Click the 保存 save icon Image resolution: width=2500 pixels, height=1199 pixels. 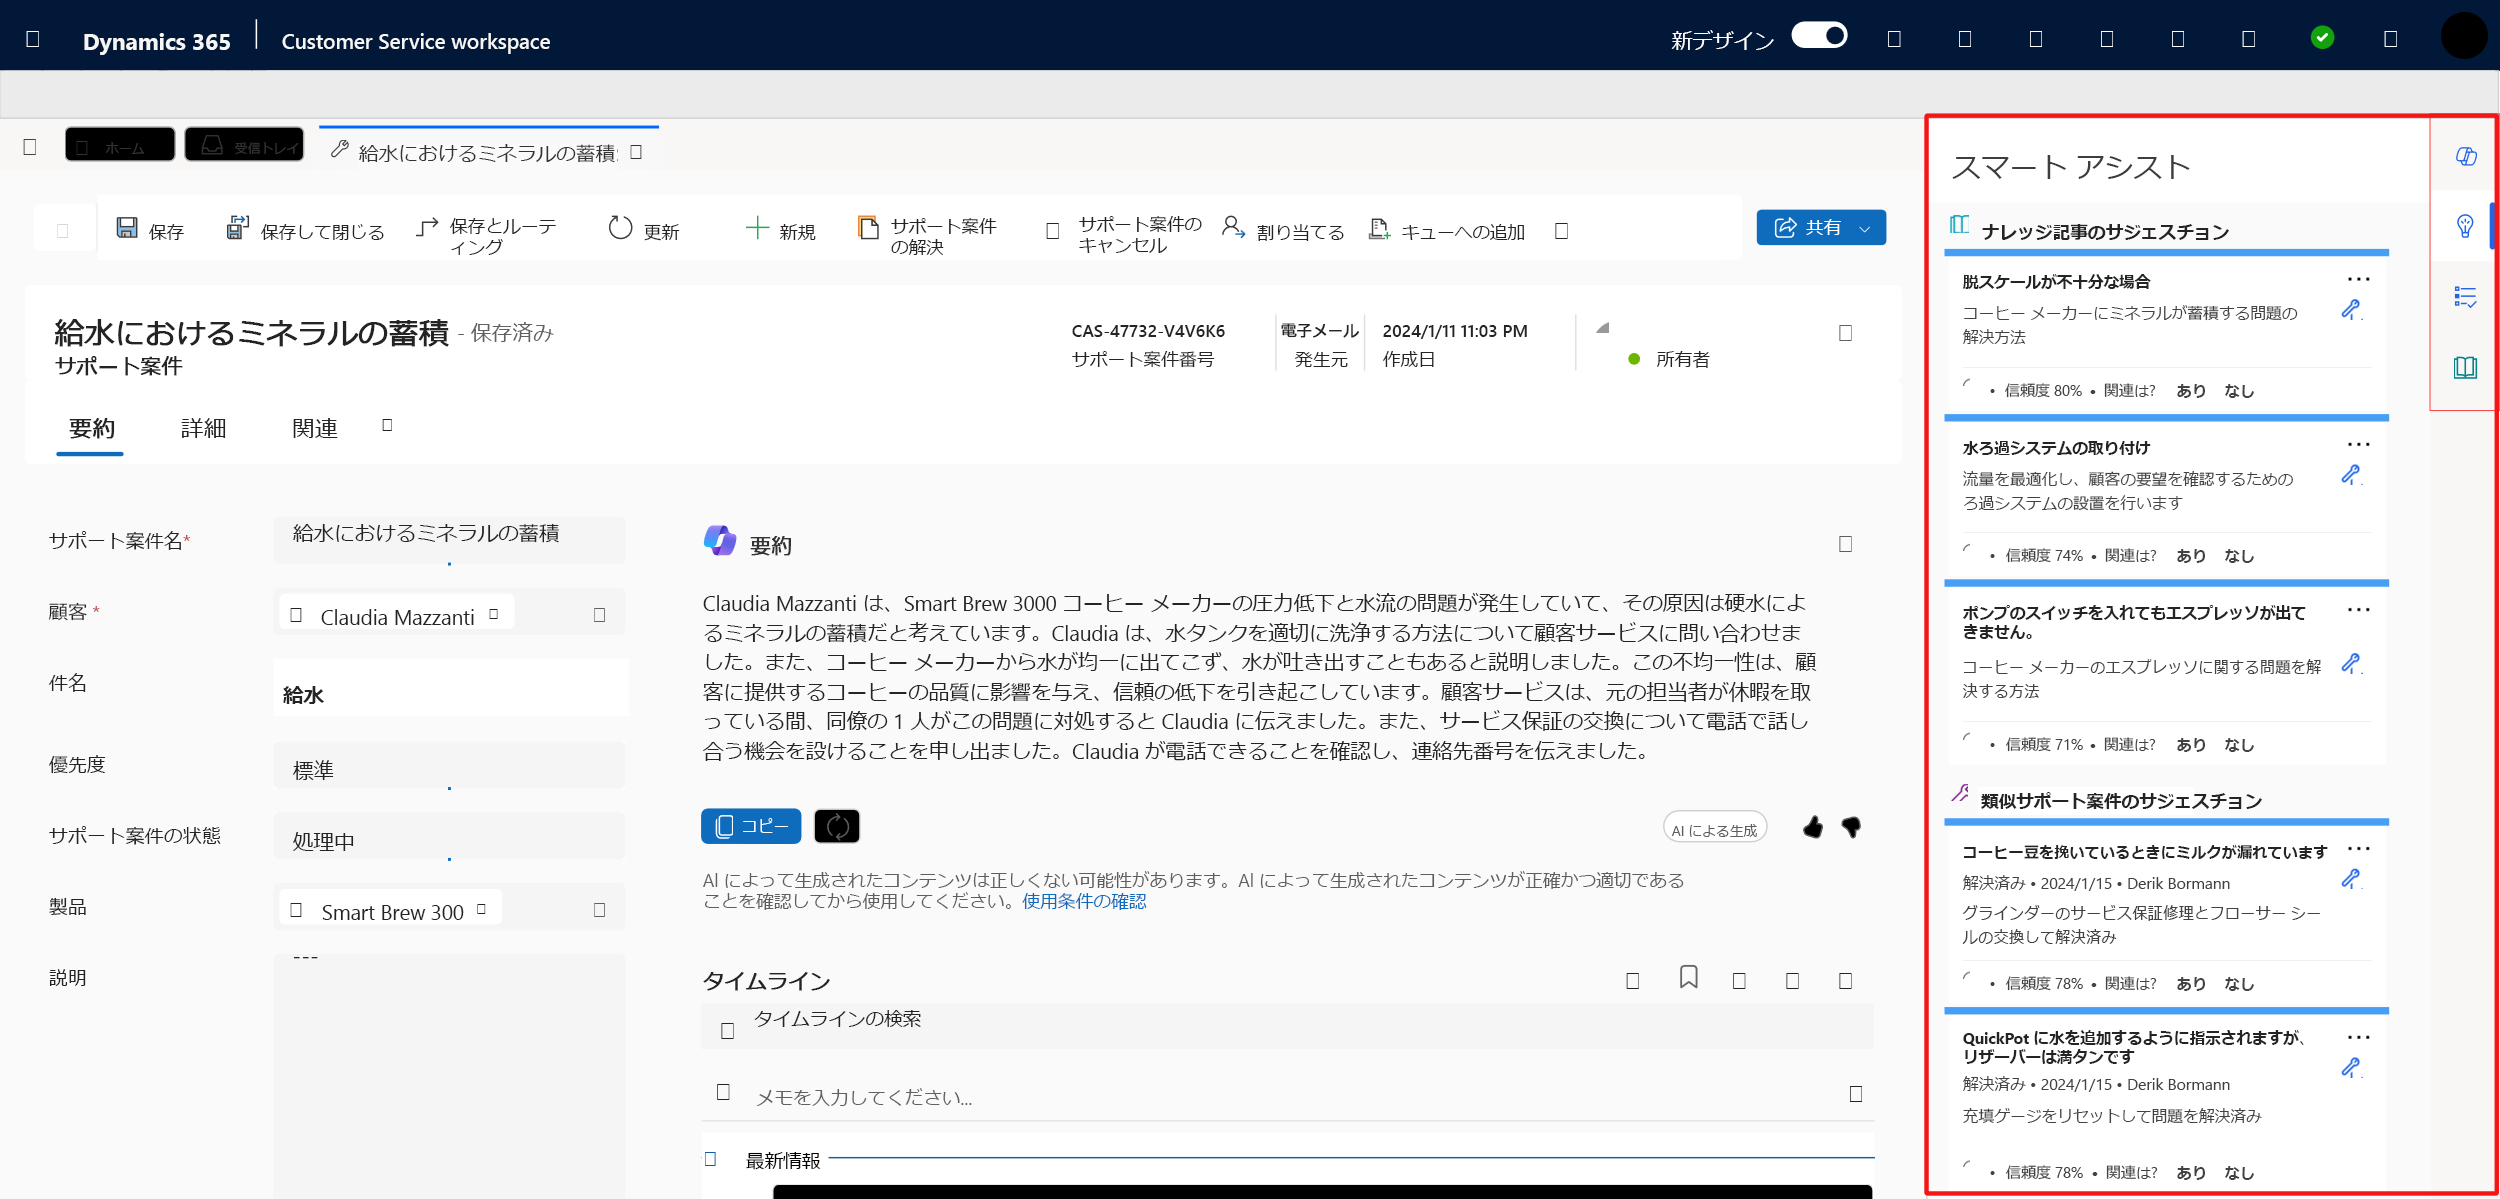pos(127,228)
